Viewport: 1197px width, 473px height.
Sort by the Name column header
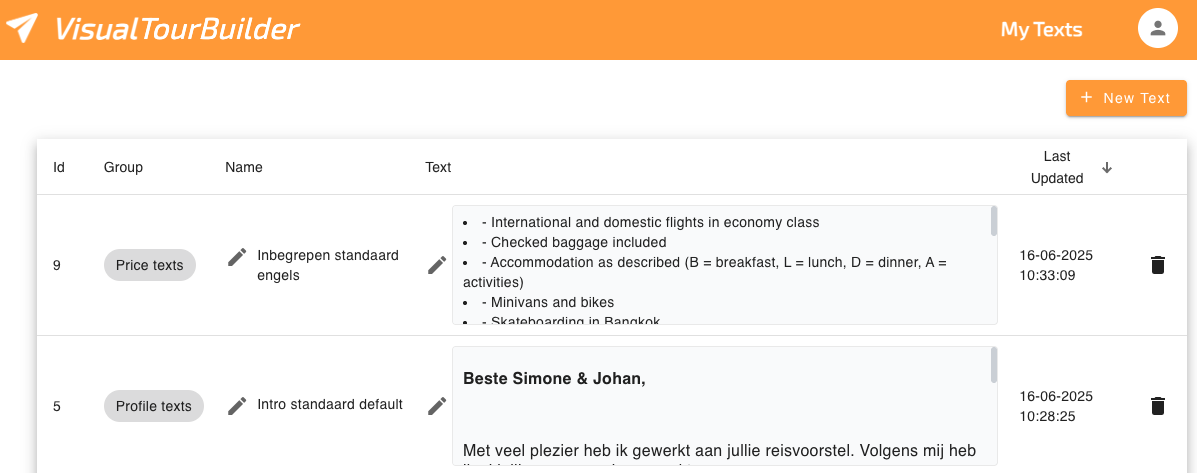pyautogui.click(x=244, y=167)
